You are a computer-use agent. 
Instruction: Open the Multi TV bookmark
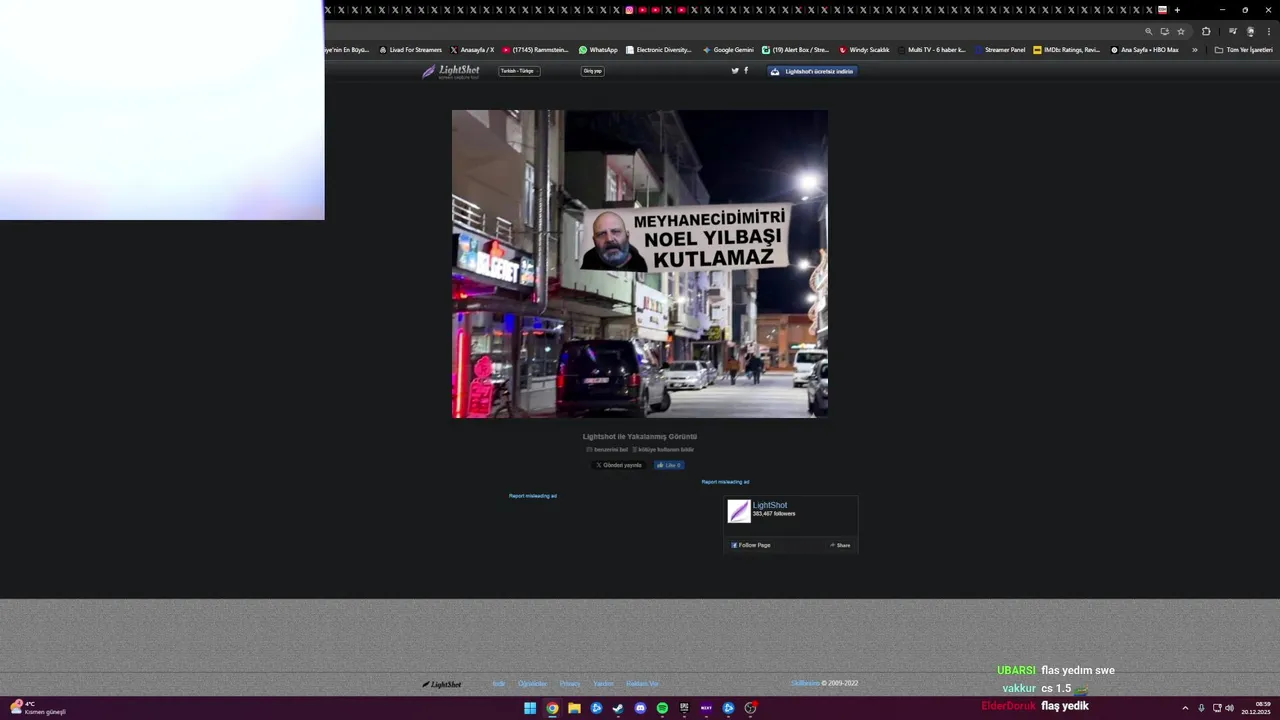pos(932,50)
